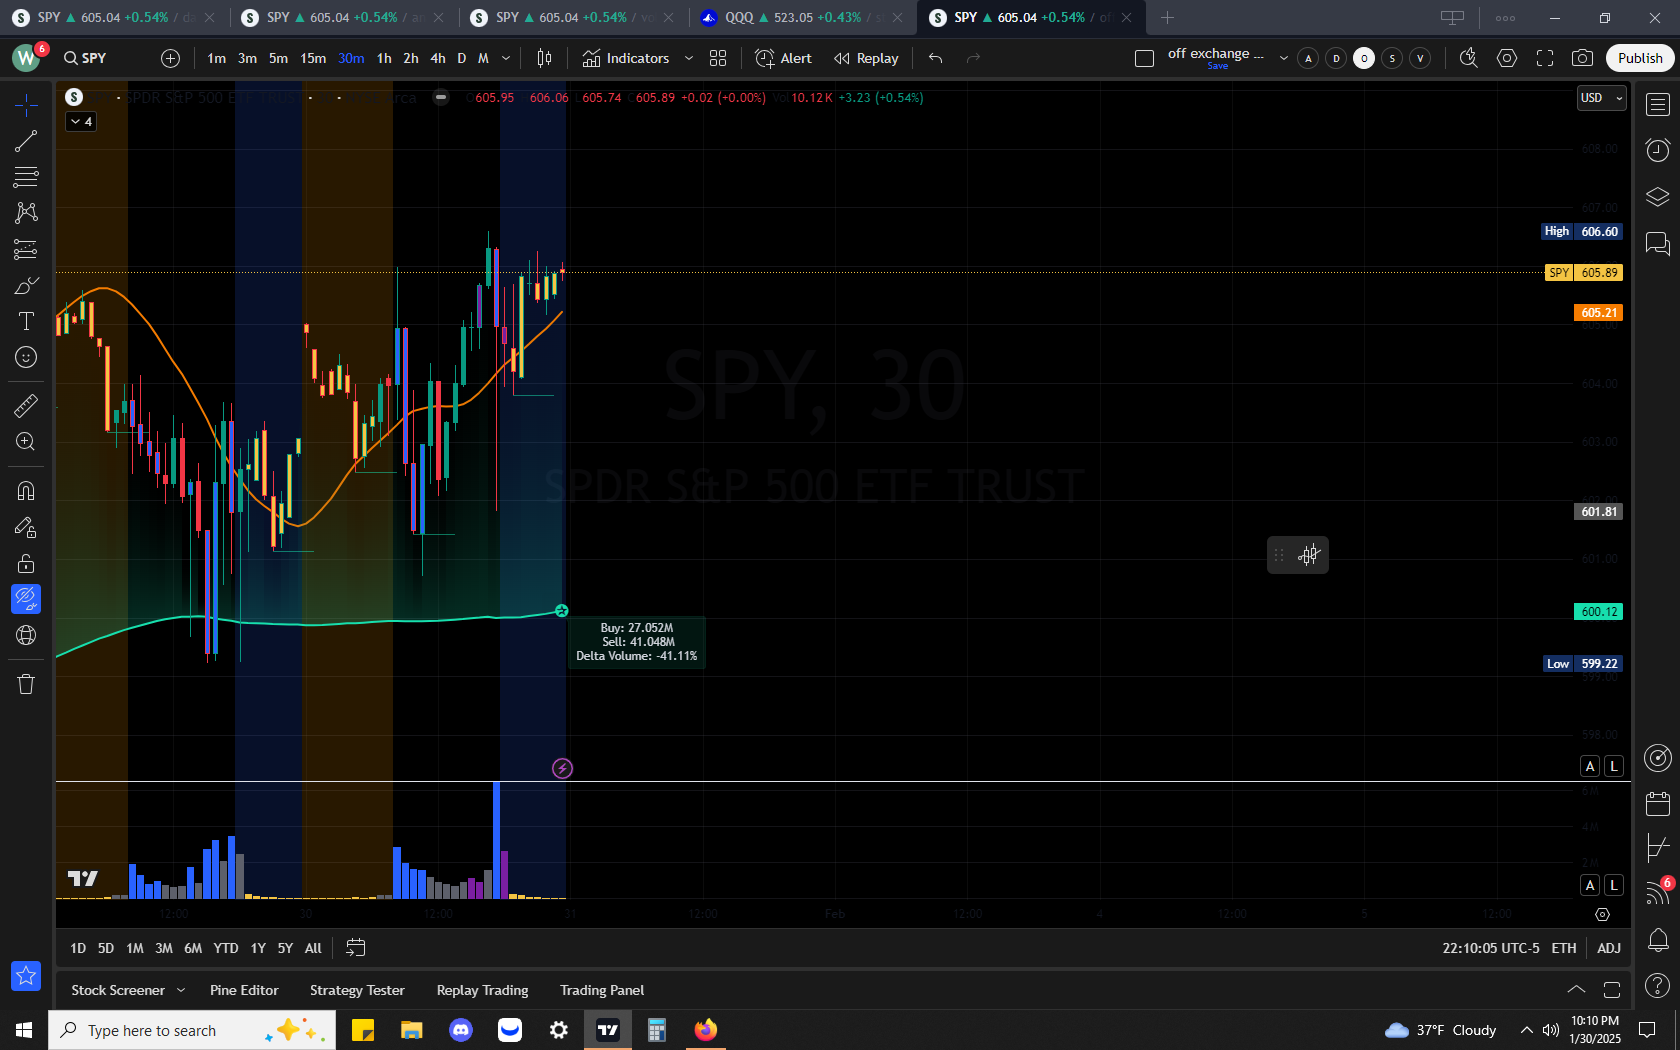Open the object tree globe icon

click(26, 635)
